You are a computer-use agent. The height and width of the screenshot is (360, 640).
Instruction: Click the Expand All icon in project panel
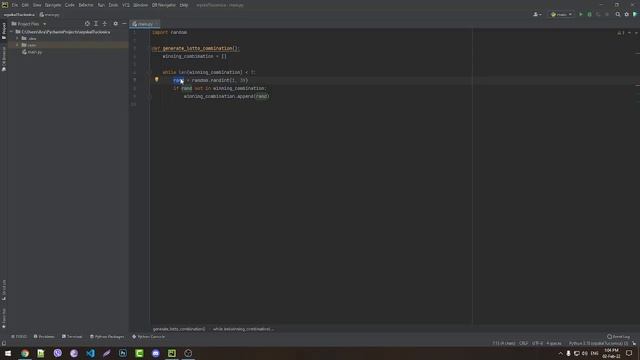[x=96, y=24]
